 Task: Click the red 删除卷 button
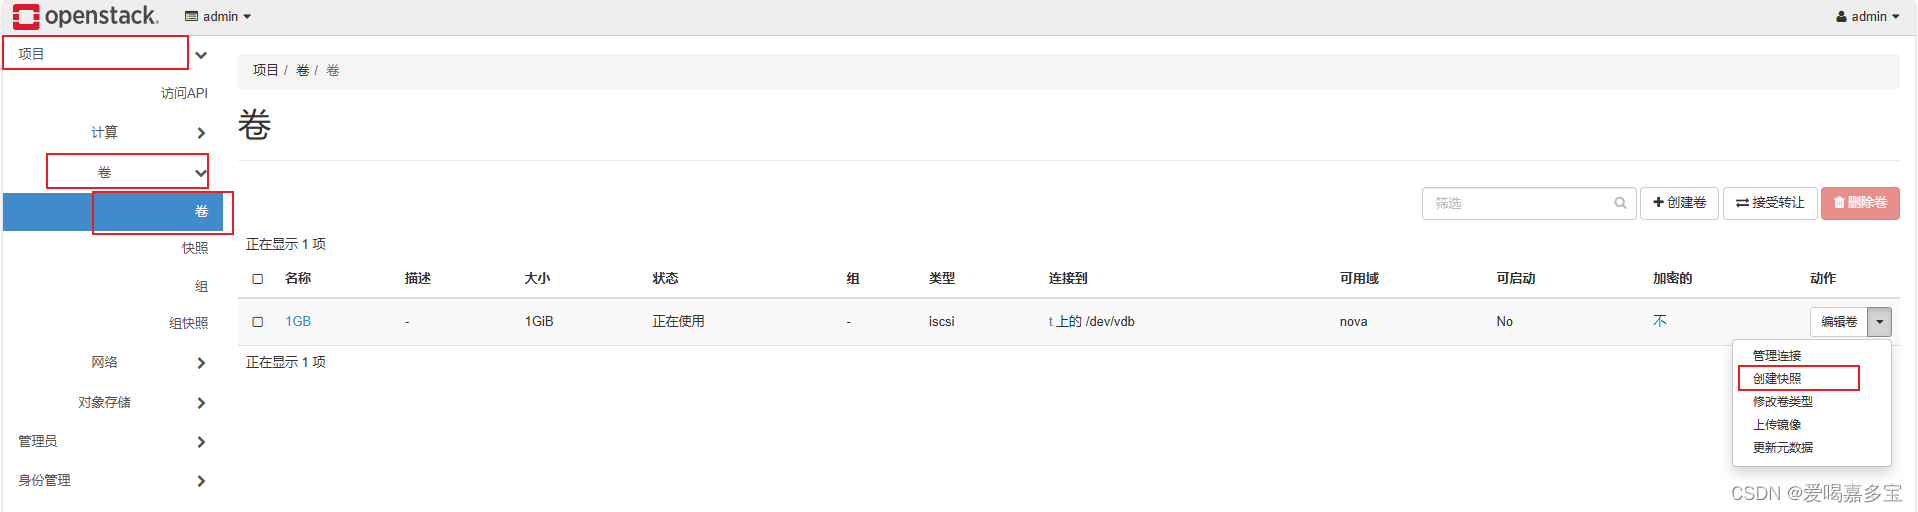1860,203
